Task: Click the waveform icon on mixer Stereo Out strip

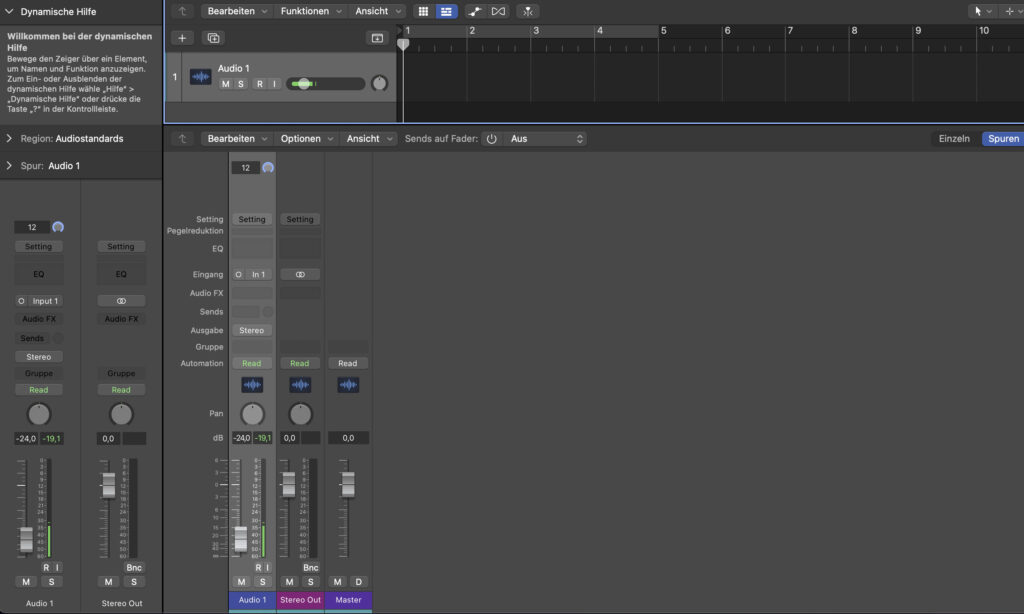Action: coord(300,385)
